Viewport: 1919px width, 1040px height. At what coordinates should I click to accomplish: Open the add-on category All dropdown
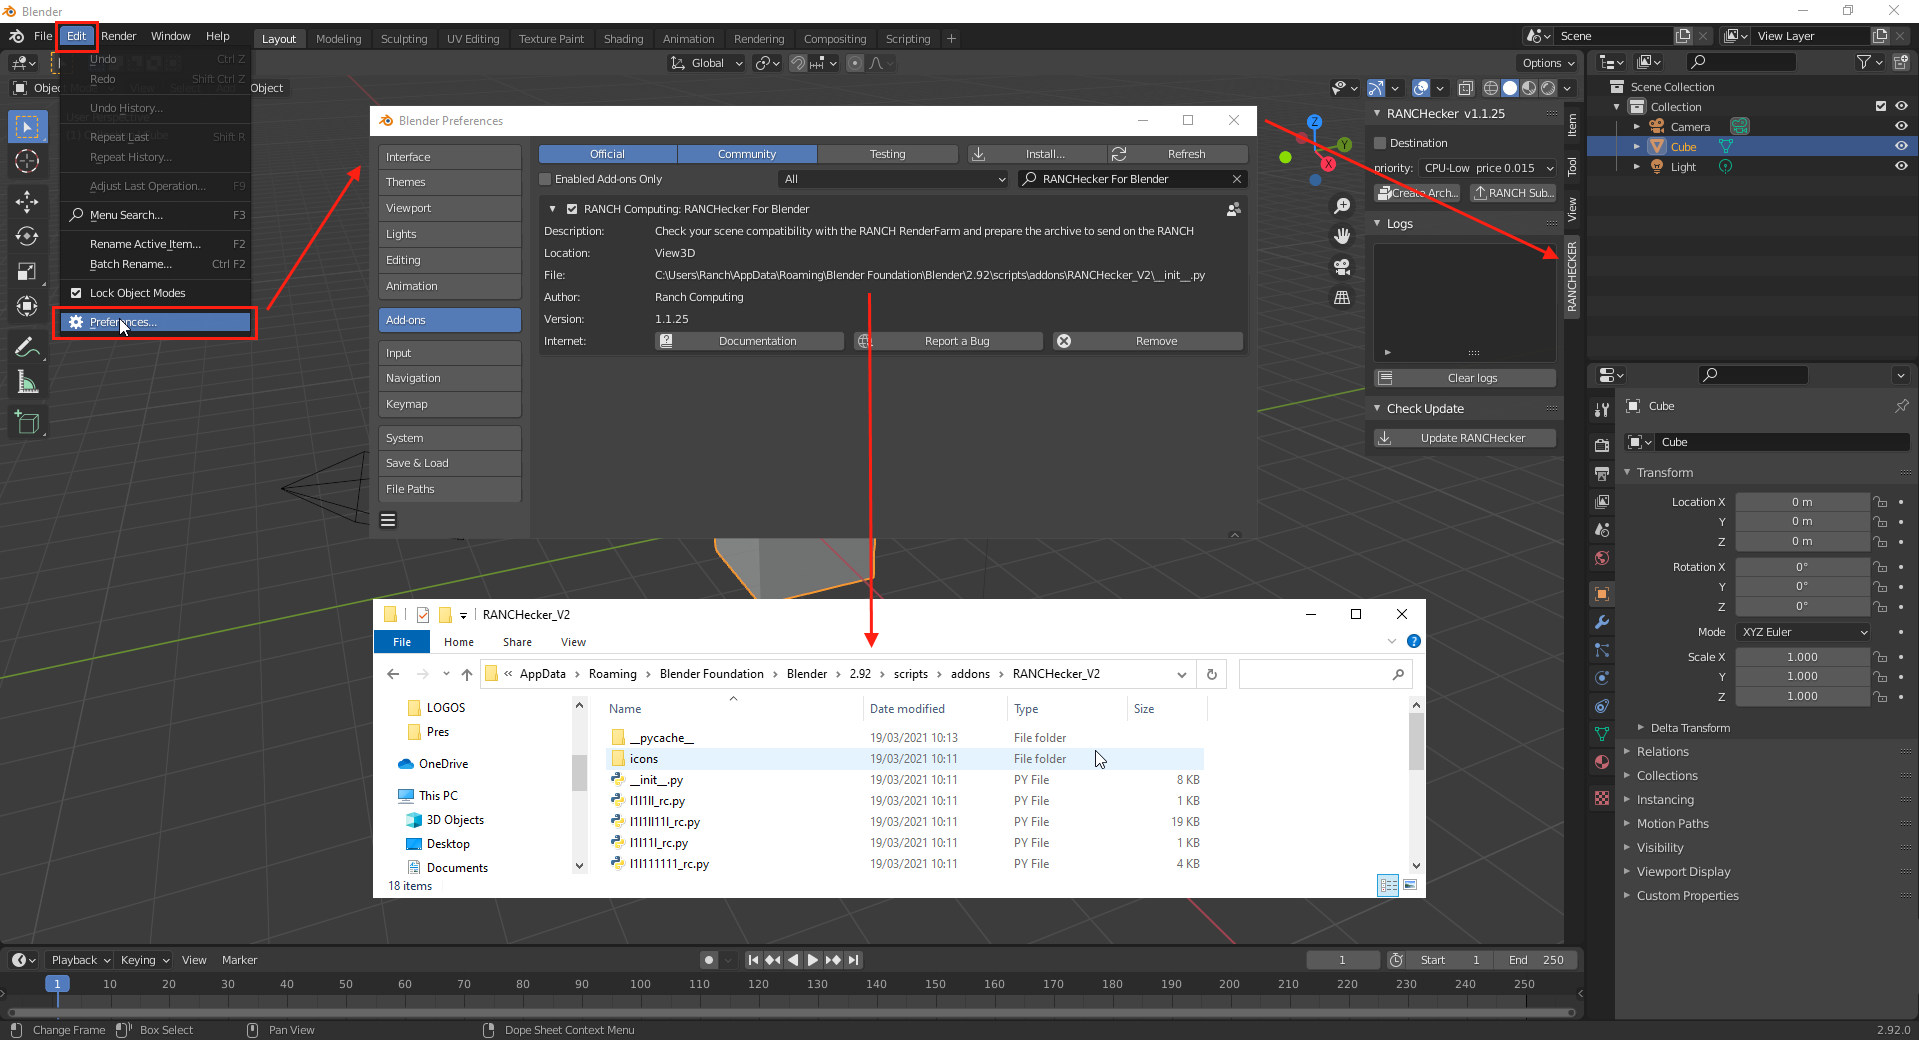(x=893, y=179)
